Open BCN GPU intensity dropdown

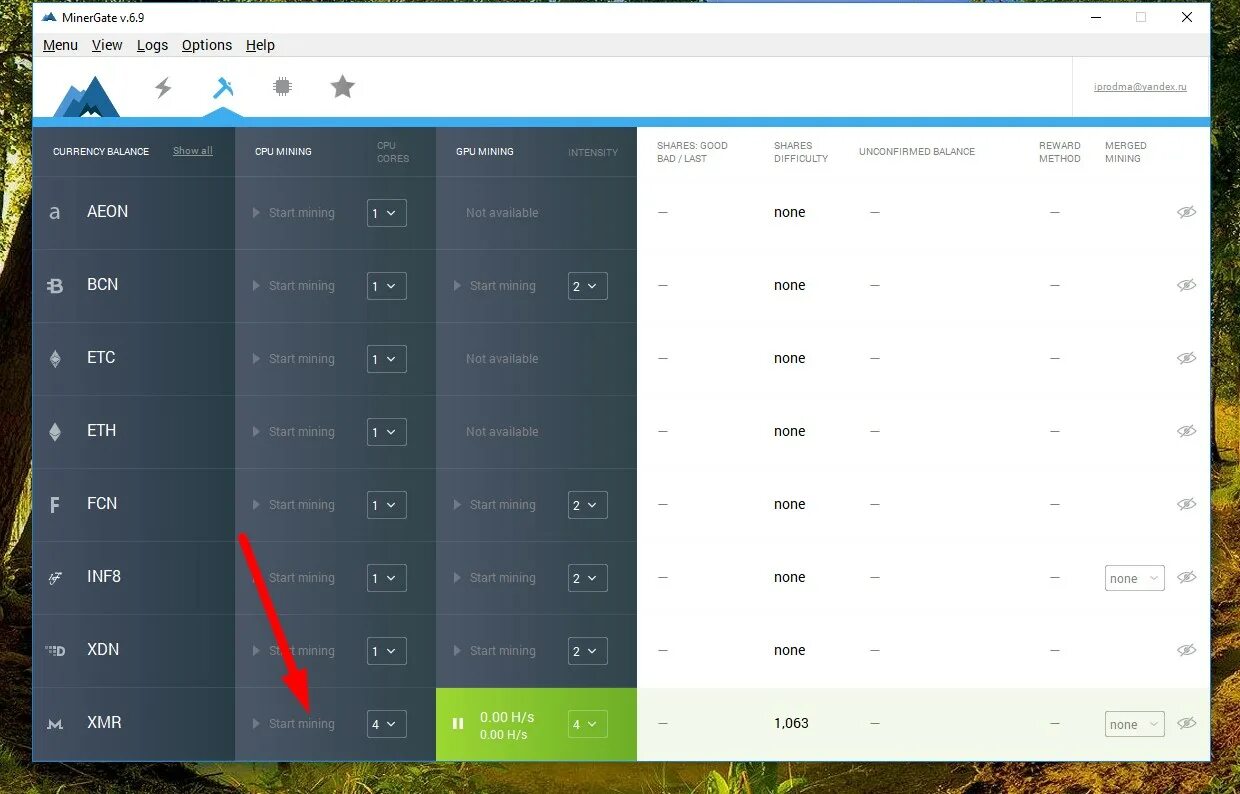[x=587, y=286]
